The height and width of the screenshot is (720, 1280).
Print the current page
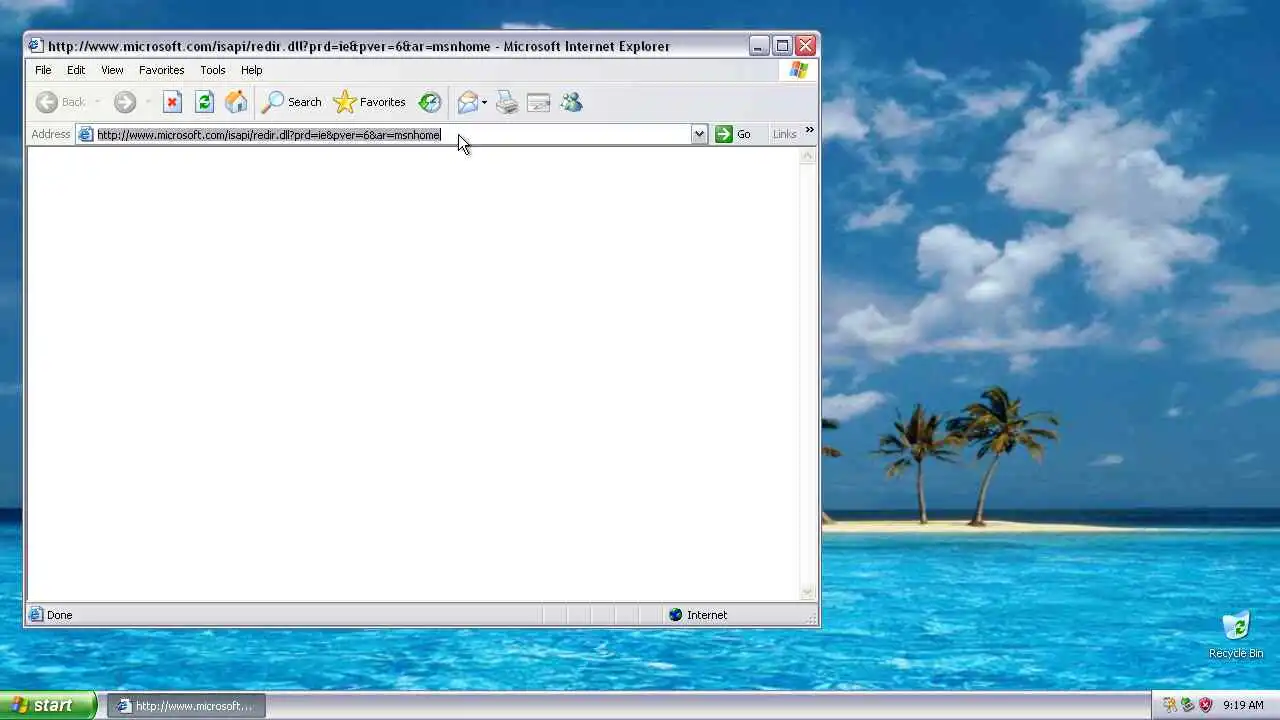tap(507, 102)
